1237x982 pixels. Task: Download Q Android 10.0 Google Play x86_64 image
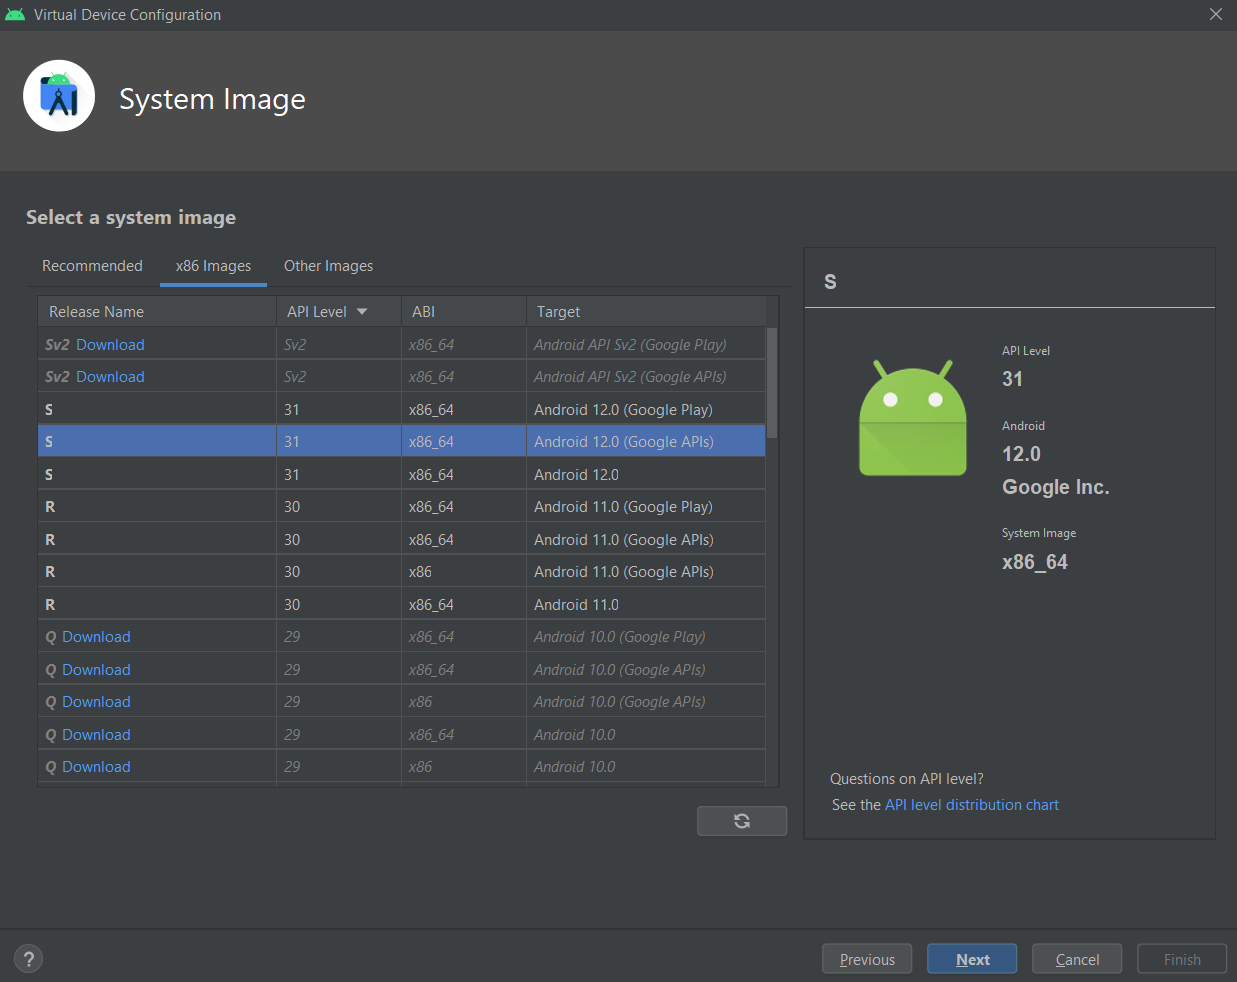[x=96, y=637]
